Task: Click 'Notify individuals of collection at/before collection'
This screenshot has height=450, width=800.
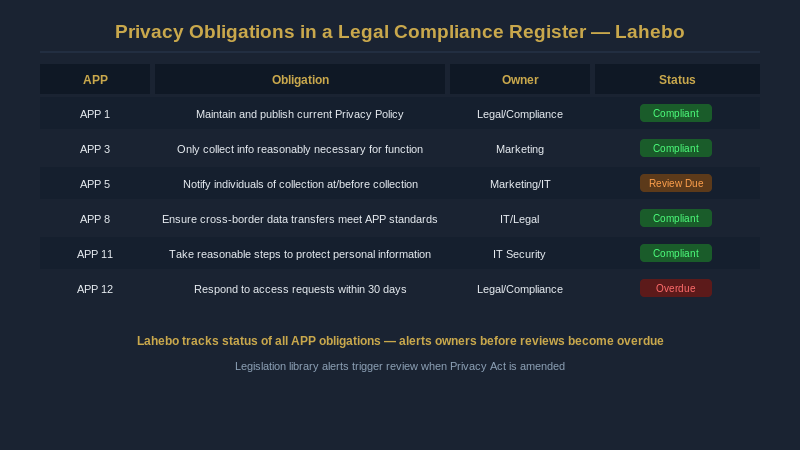Action: tap(300, 184)
